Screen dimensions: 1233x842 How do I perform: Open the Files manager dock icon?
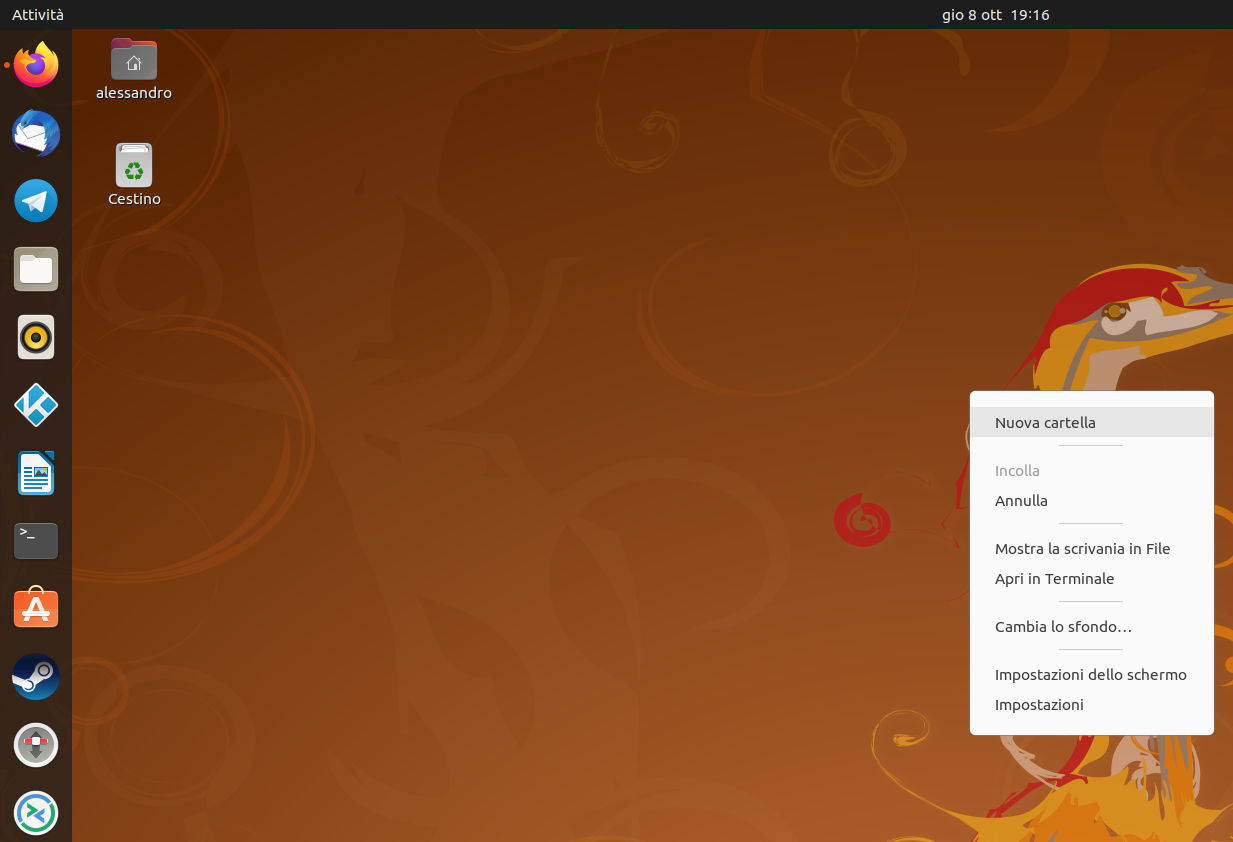tap(36, 269)
